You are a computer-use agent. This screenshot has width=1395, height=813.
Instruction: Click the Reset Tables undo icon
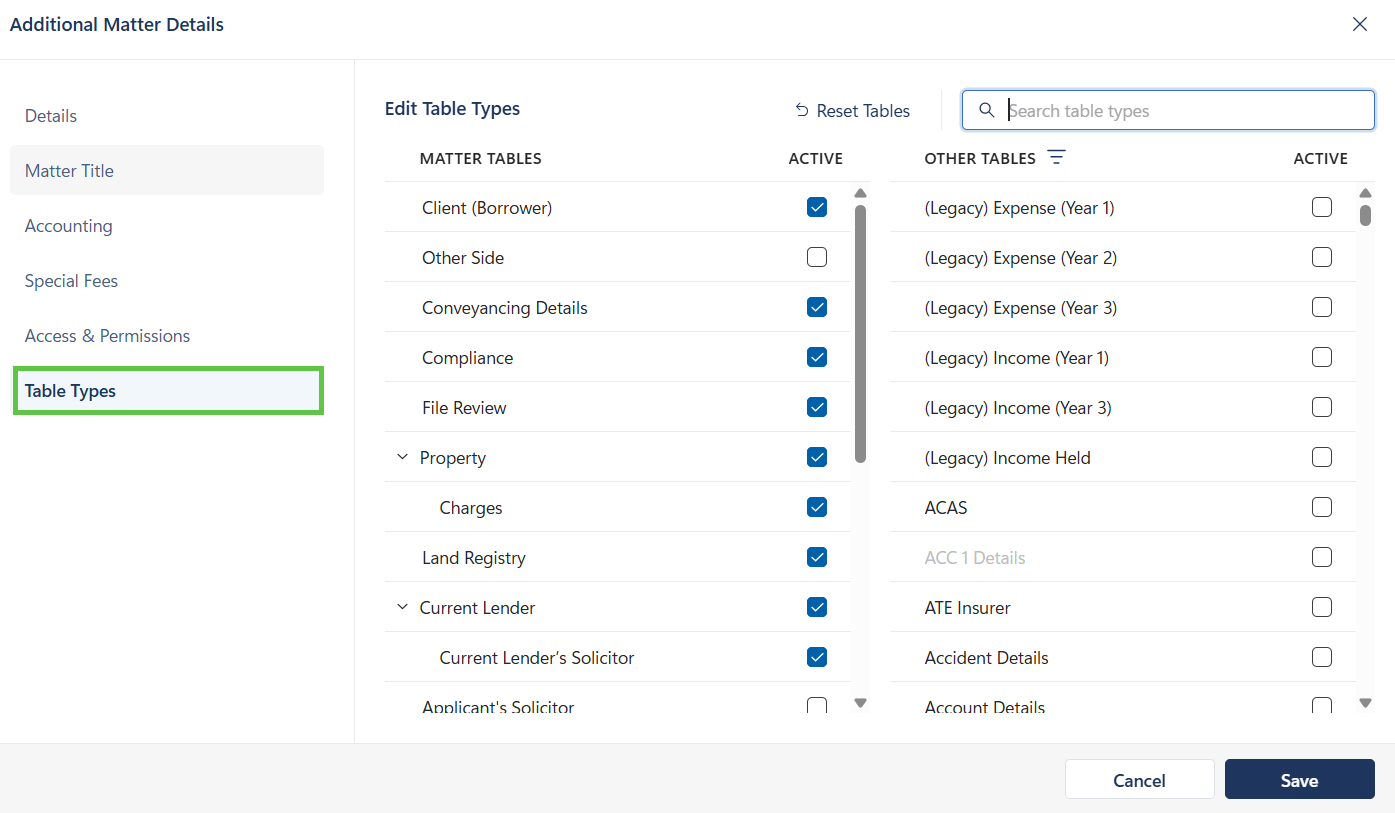pos(802,110)
